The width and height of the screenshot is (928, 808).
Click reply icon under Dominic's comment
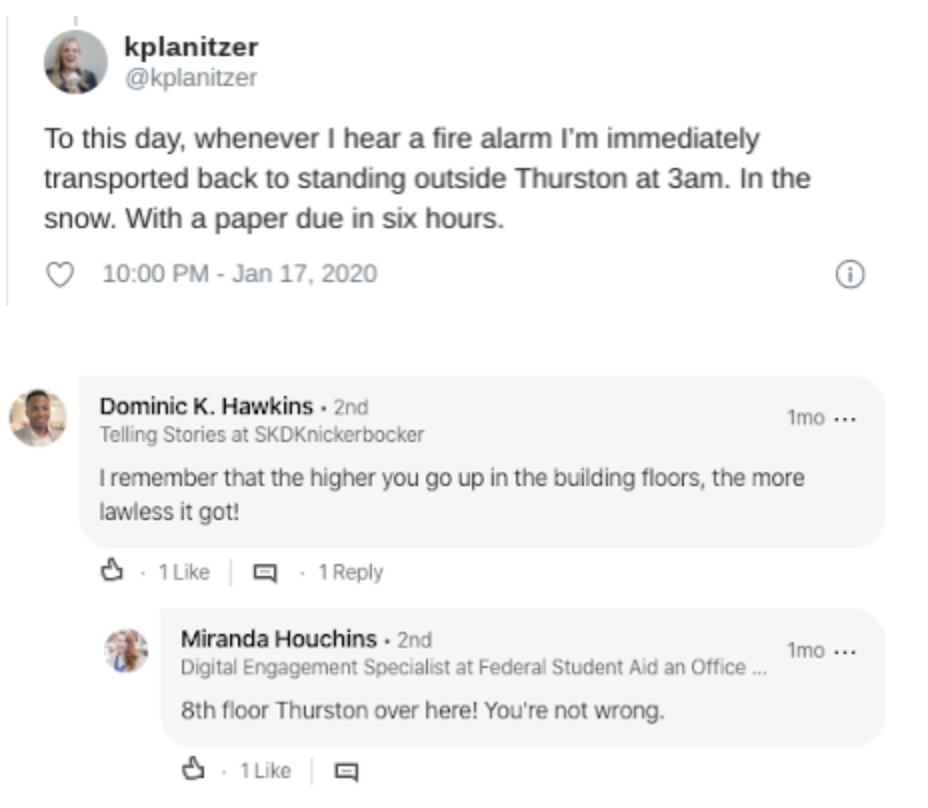click(x=264, y=572)
